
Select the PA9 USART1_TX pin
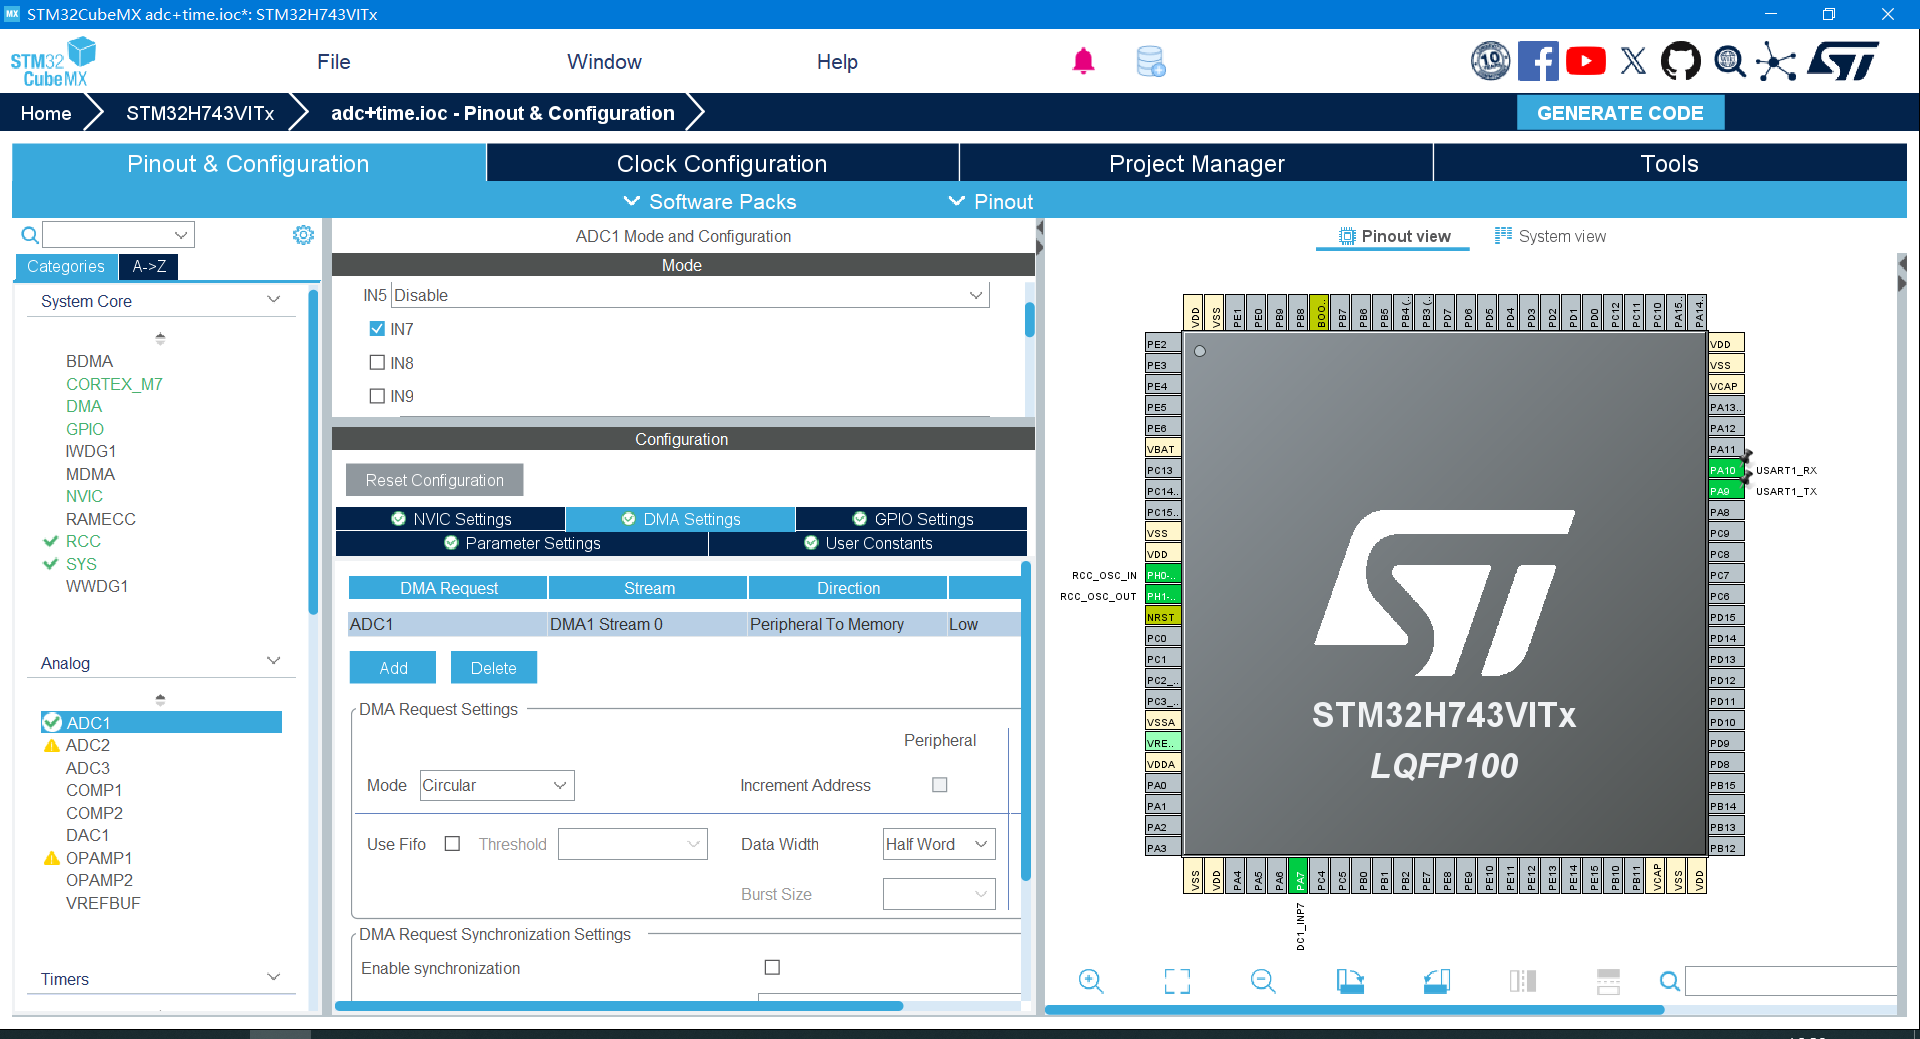(x=1726, y=491)
